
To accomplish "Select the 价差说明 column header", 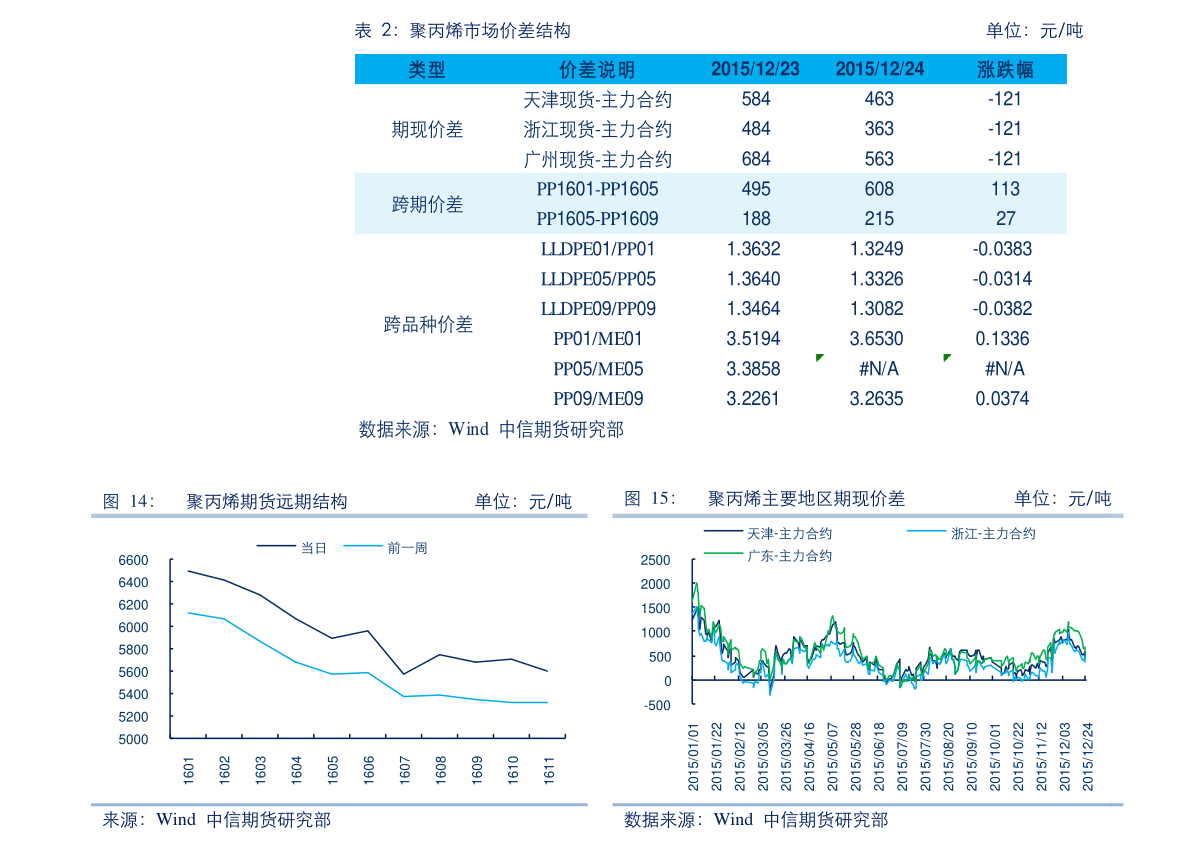I will point(597,70).
